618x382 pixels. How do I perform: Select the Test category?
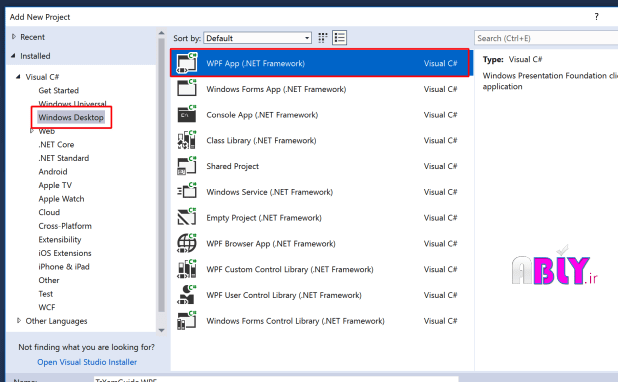pos(46,294)
